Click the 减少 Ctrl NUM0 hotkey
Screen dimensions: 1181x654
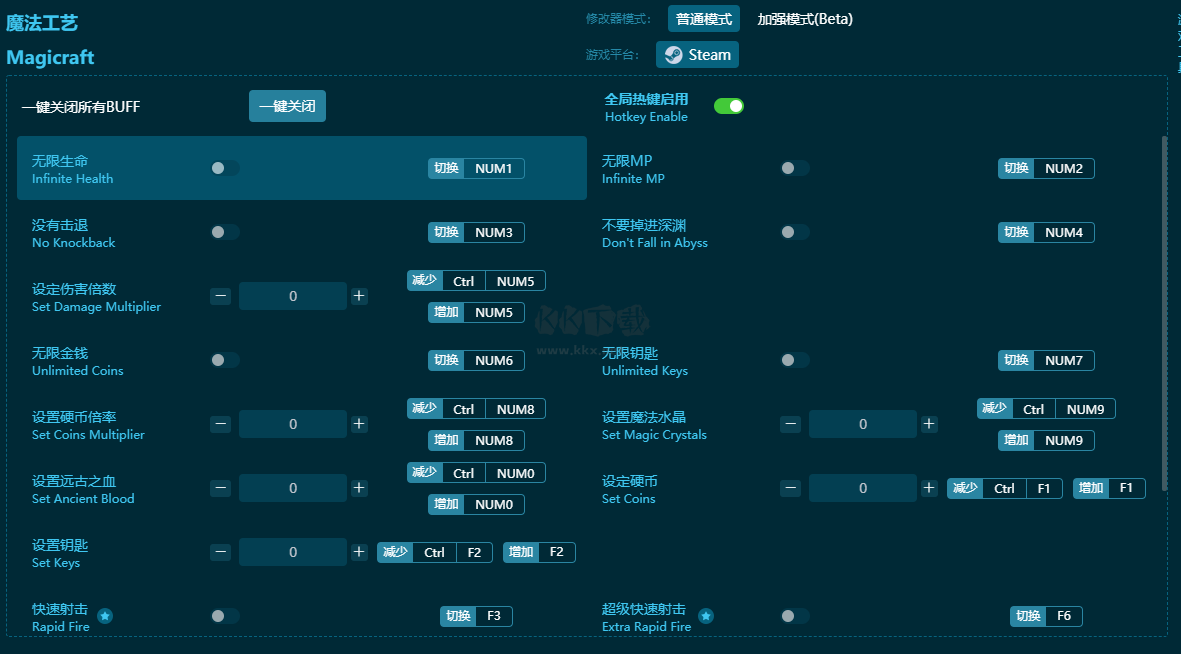pyautogui.click(x=476, y=473)
